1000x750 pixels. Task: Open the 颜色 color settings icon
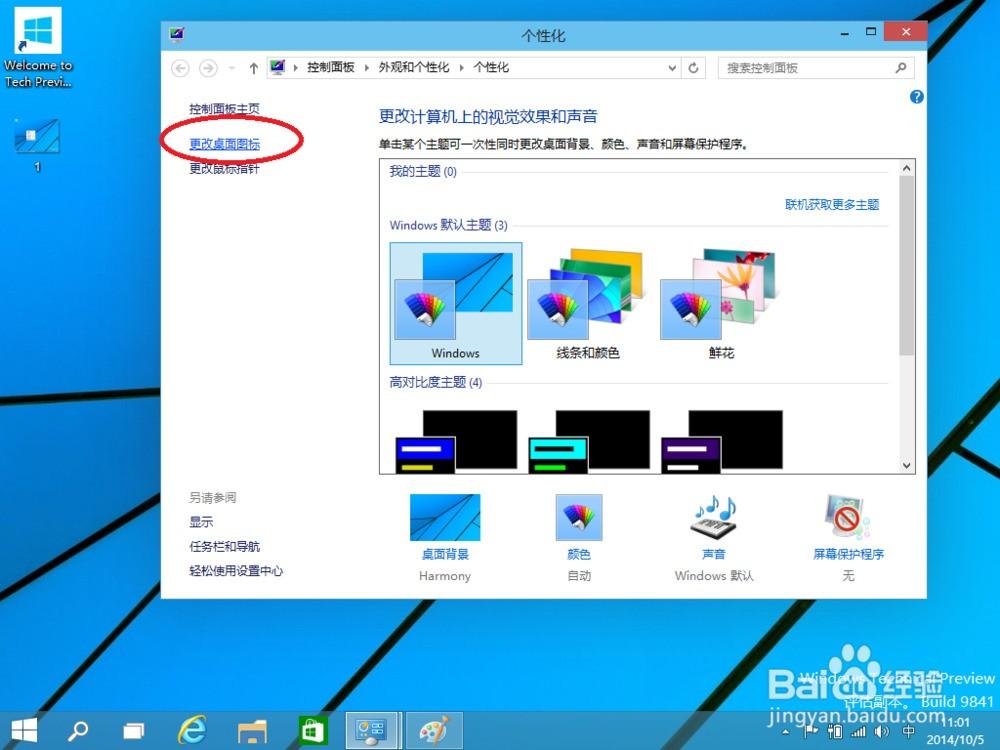(x=578, y=517)
